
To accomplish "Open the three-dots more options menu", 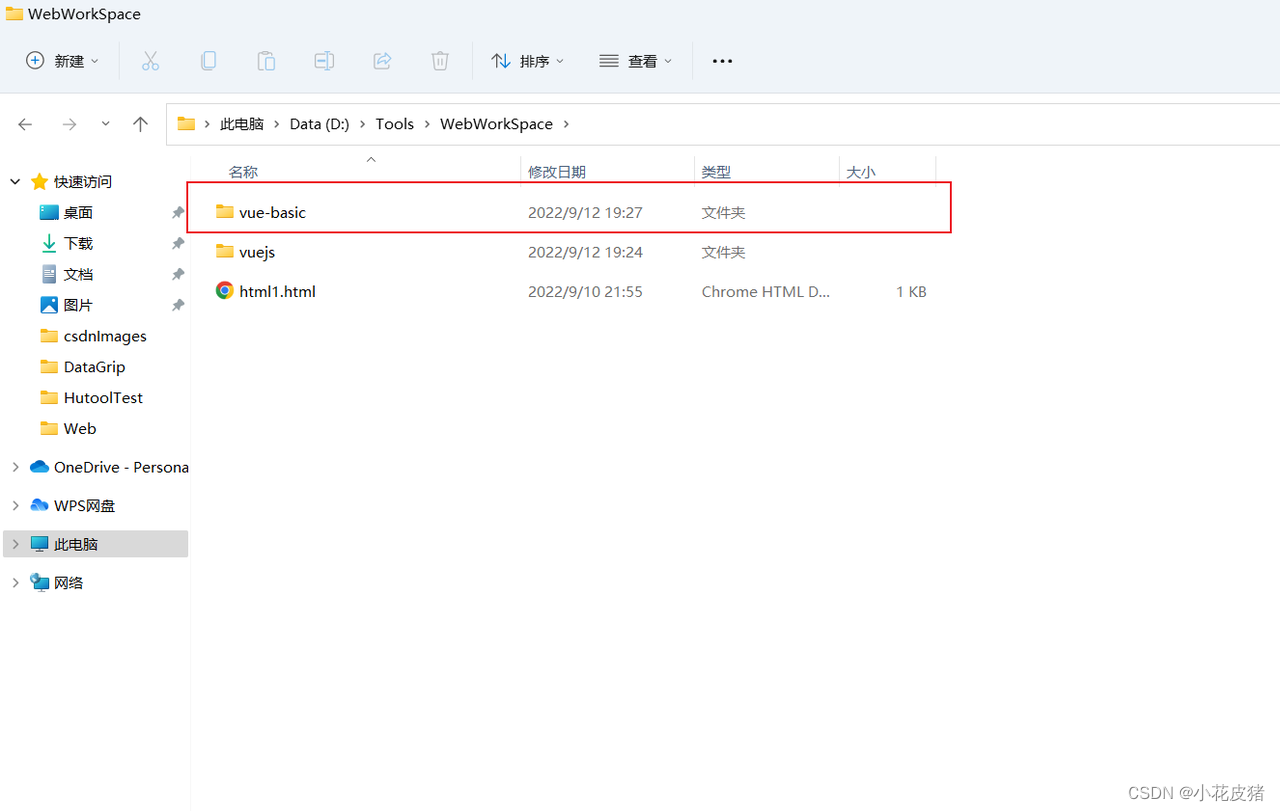I will (722, 61).
